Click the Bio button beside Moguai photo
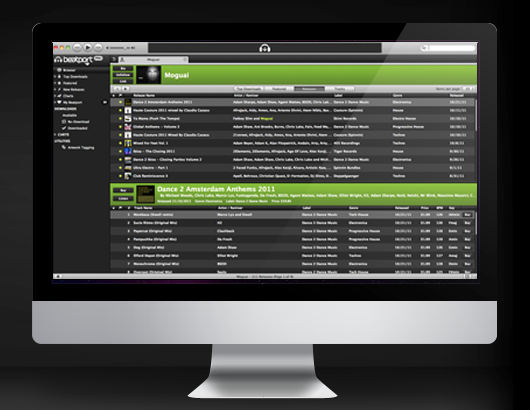This screenshot has height=410, width=530. [x=123, y=68]
